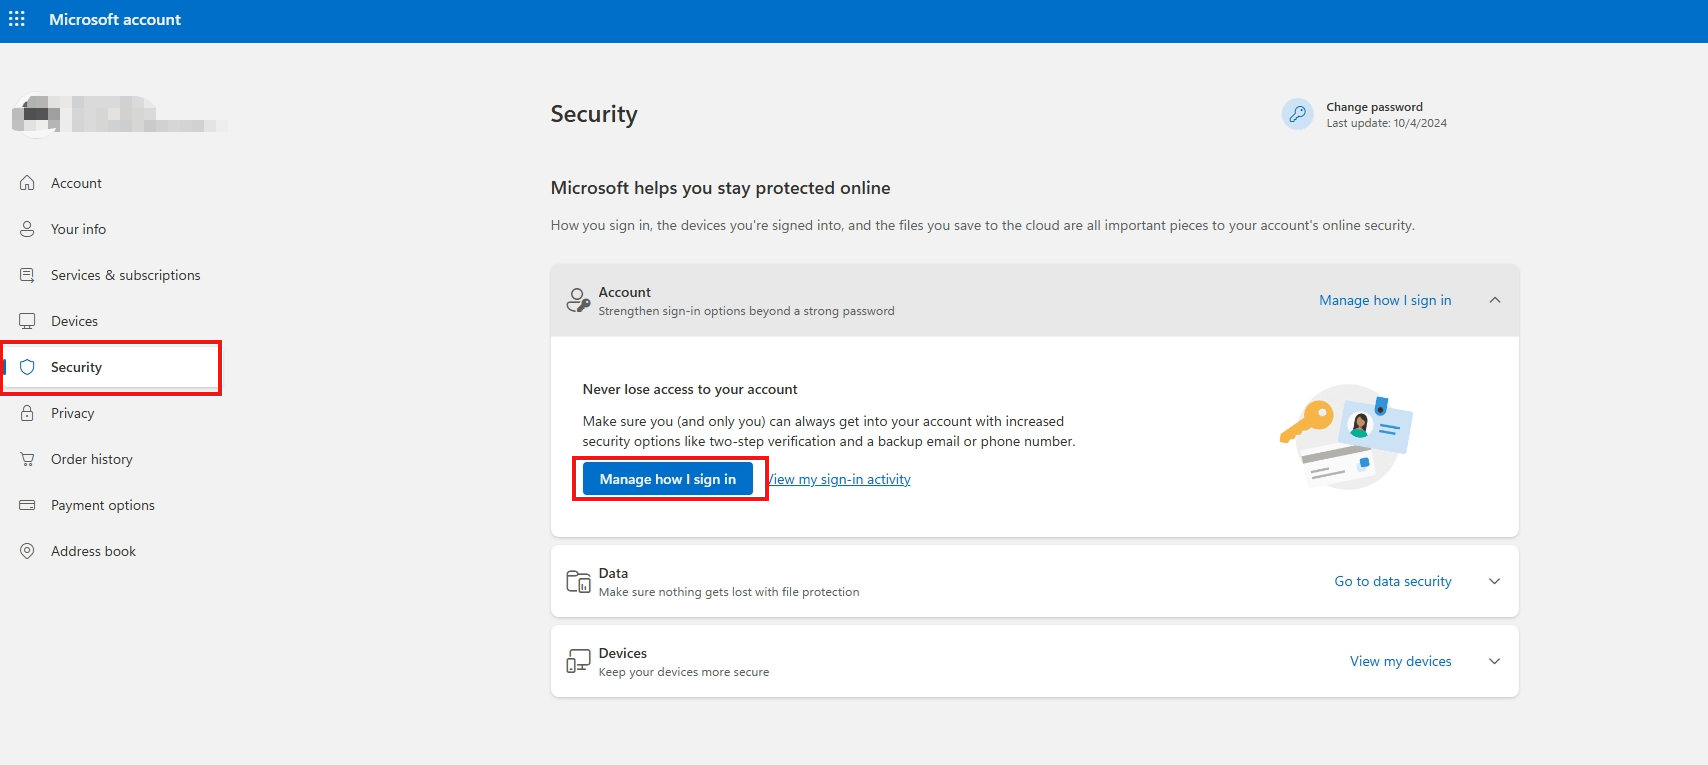Click Go to data security link

(x=1393, y=581)
